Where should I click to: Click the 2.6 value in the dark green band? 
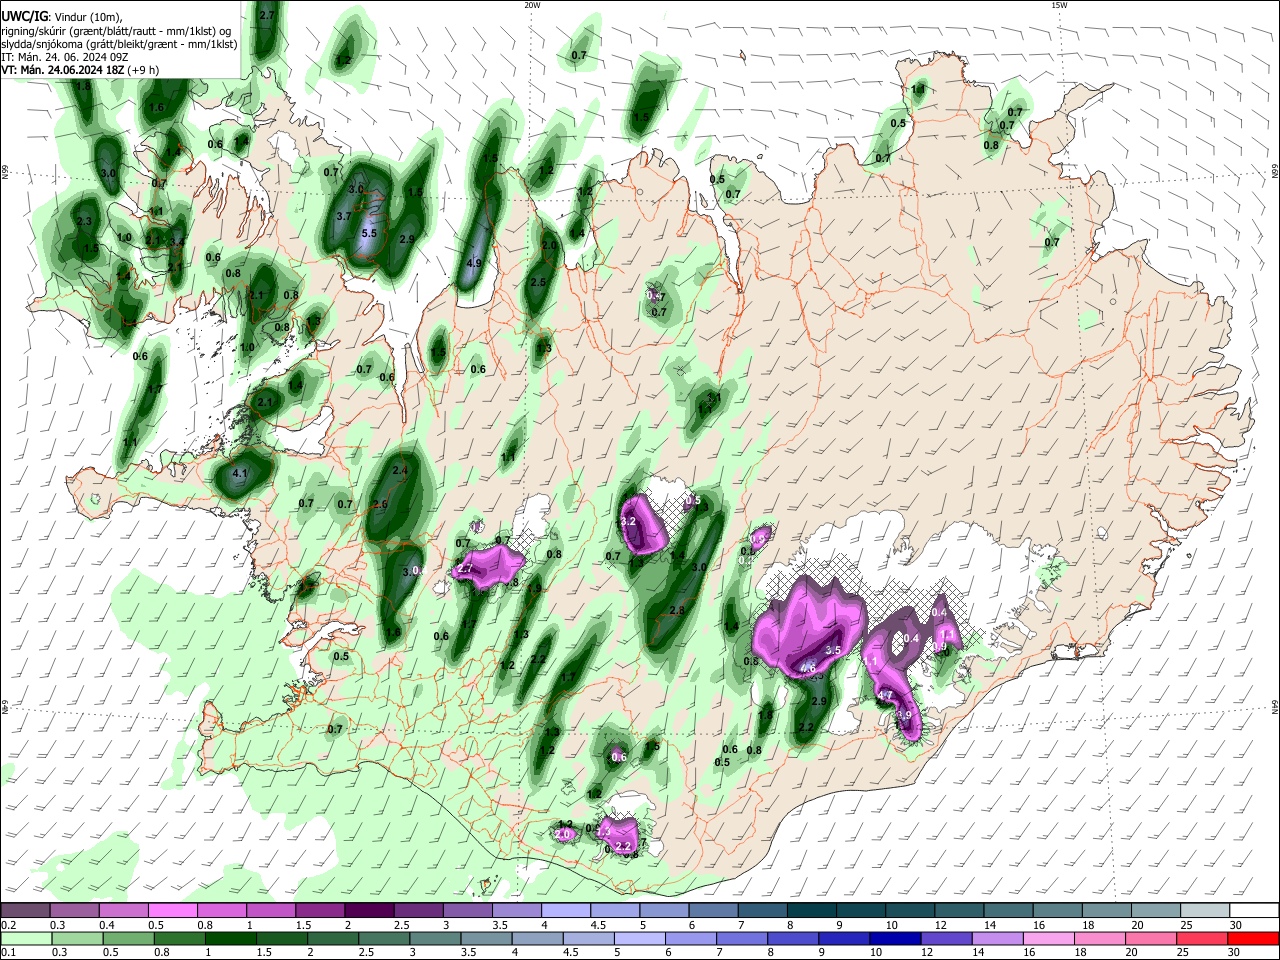(380, 505)
